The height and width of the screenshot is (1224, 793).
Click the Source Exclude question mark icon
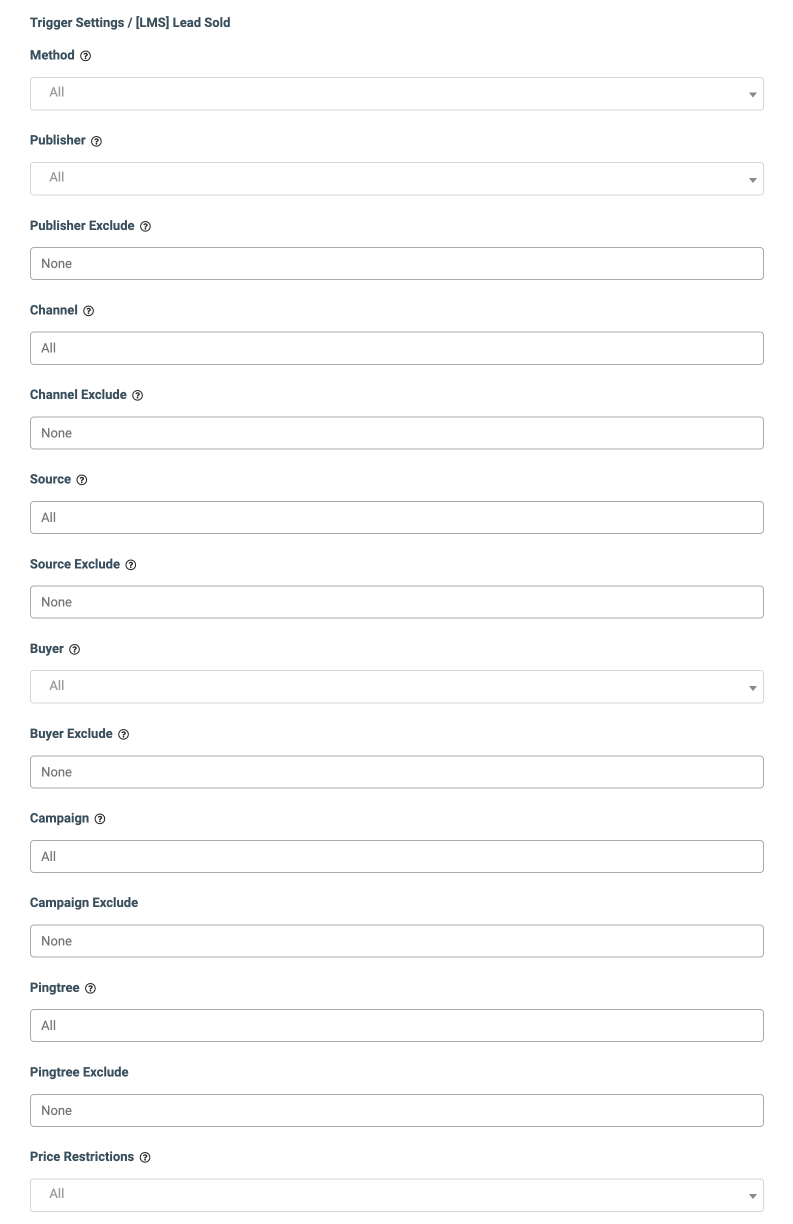131,565
